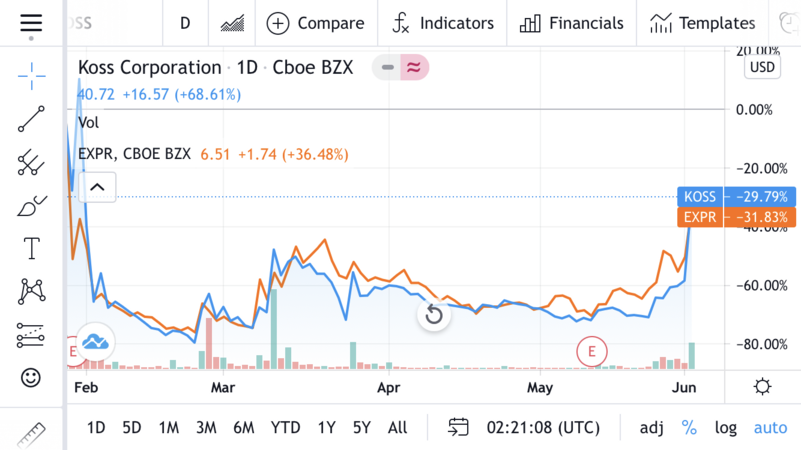801x450 pixels.
Task: Open the USD currency selector
Action: (x=762, y=67)
